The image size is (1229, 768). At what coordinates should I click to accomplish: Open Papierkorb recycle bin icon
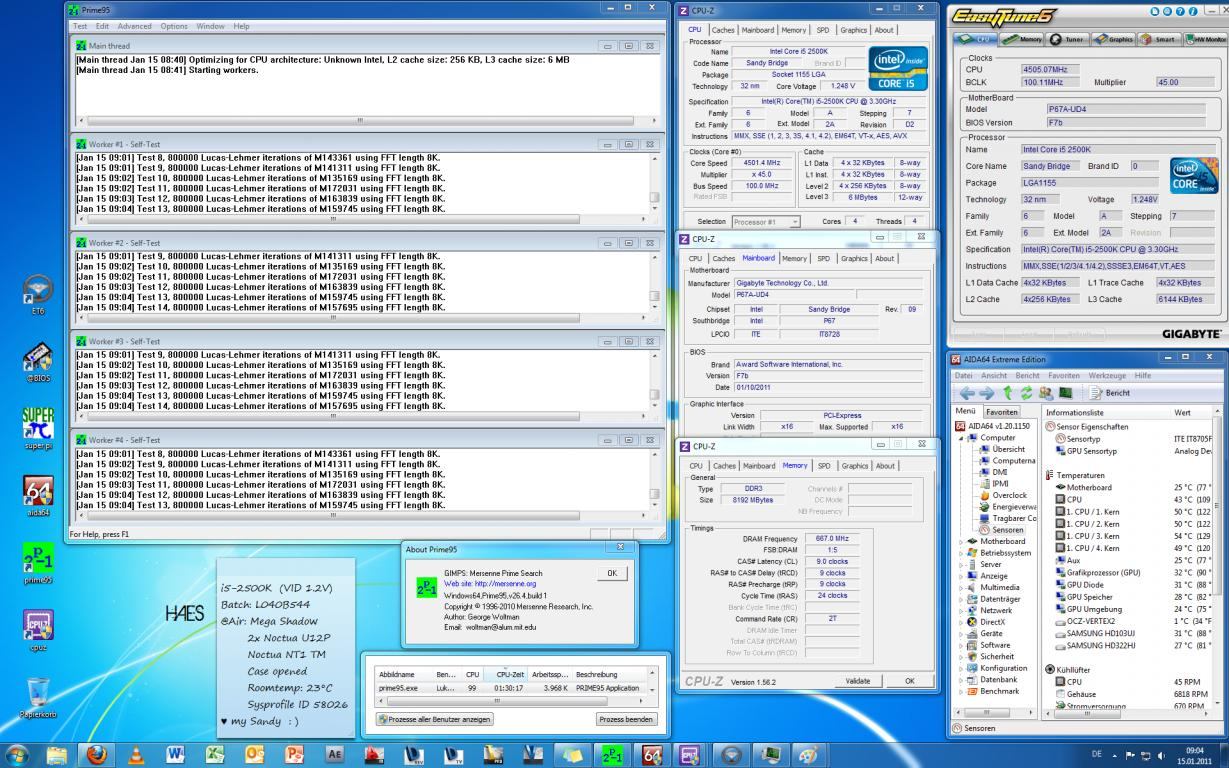(x=38, y=697)
